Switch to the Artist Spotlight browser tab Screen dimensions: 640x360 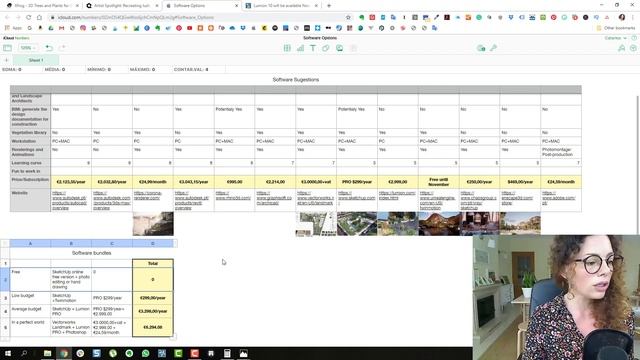(122, 6)
